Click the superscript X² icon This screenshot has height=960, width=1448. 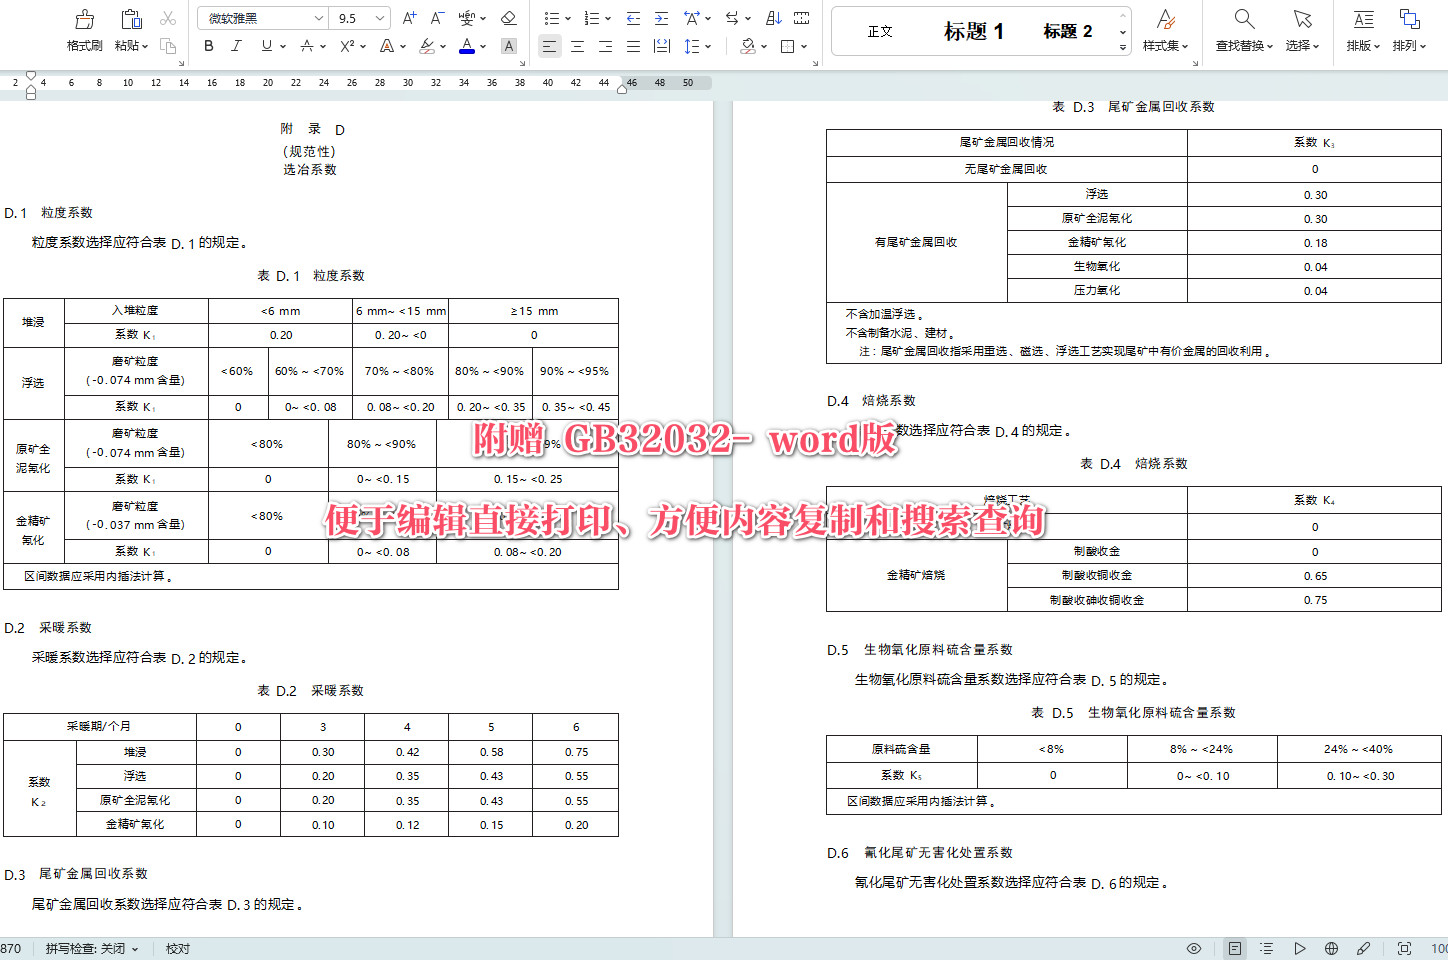tap(348, 46)
